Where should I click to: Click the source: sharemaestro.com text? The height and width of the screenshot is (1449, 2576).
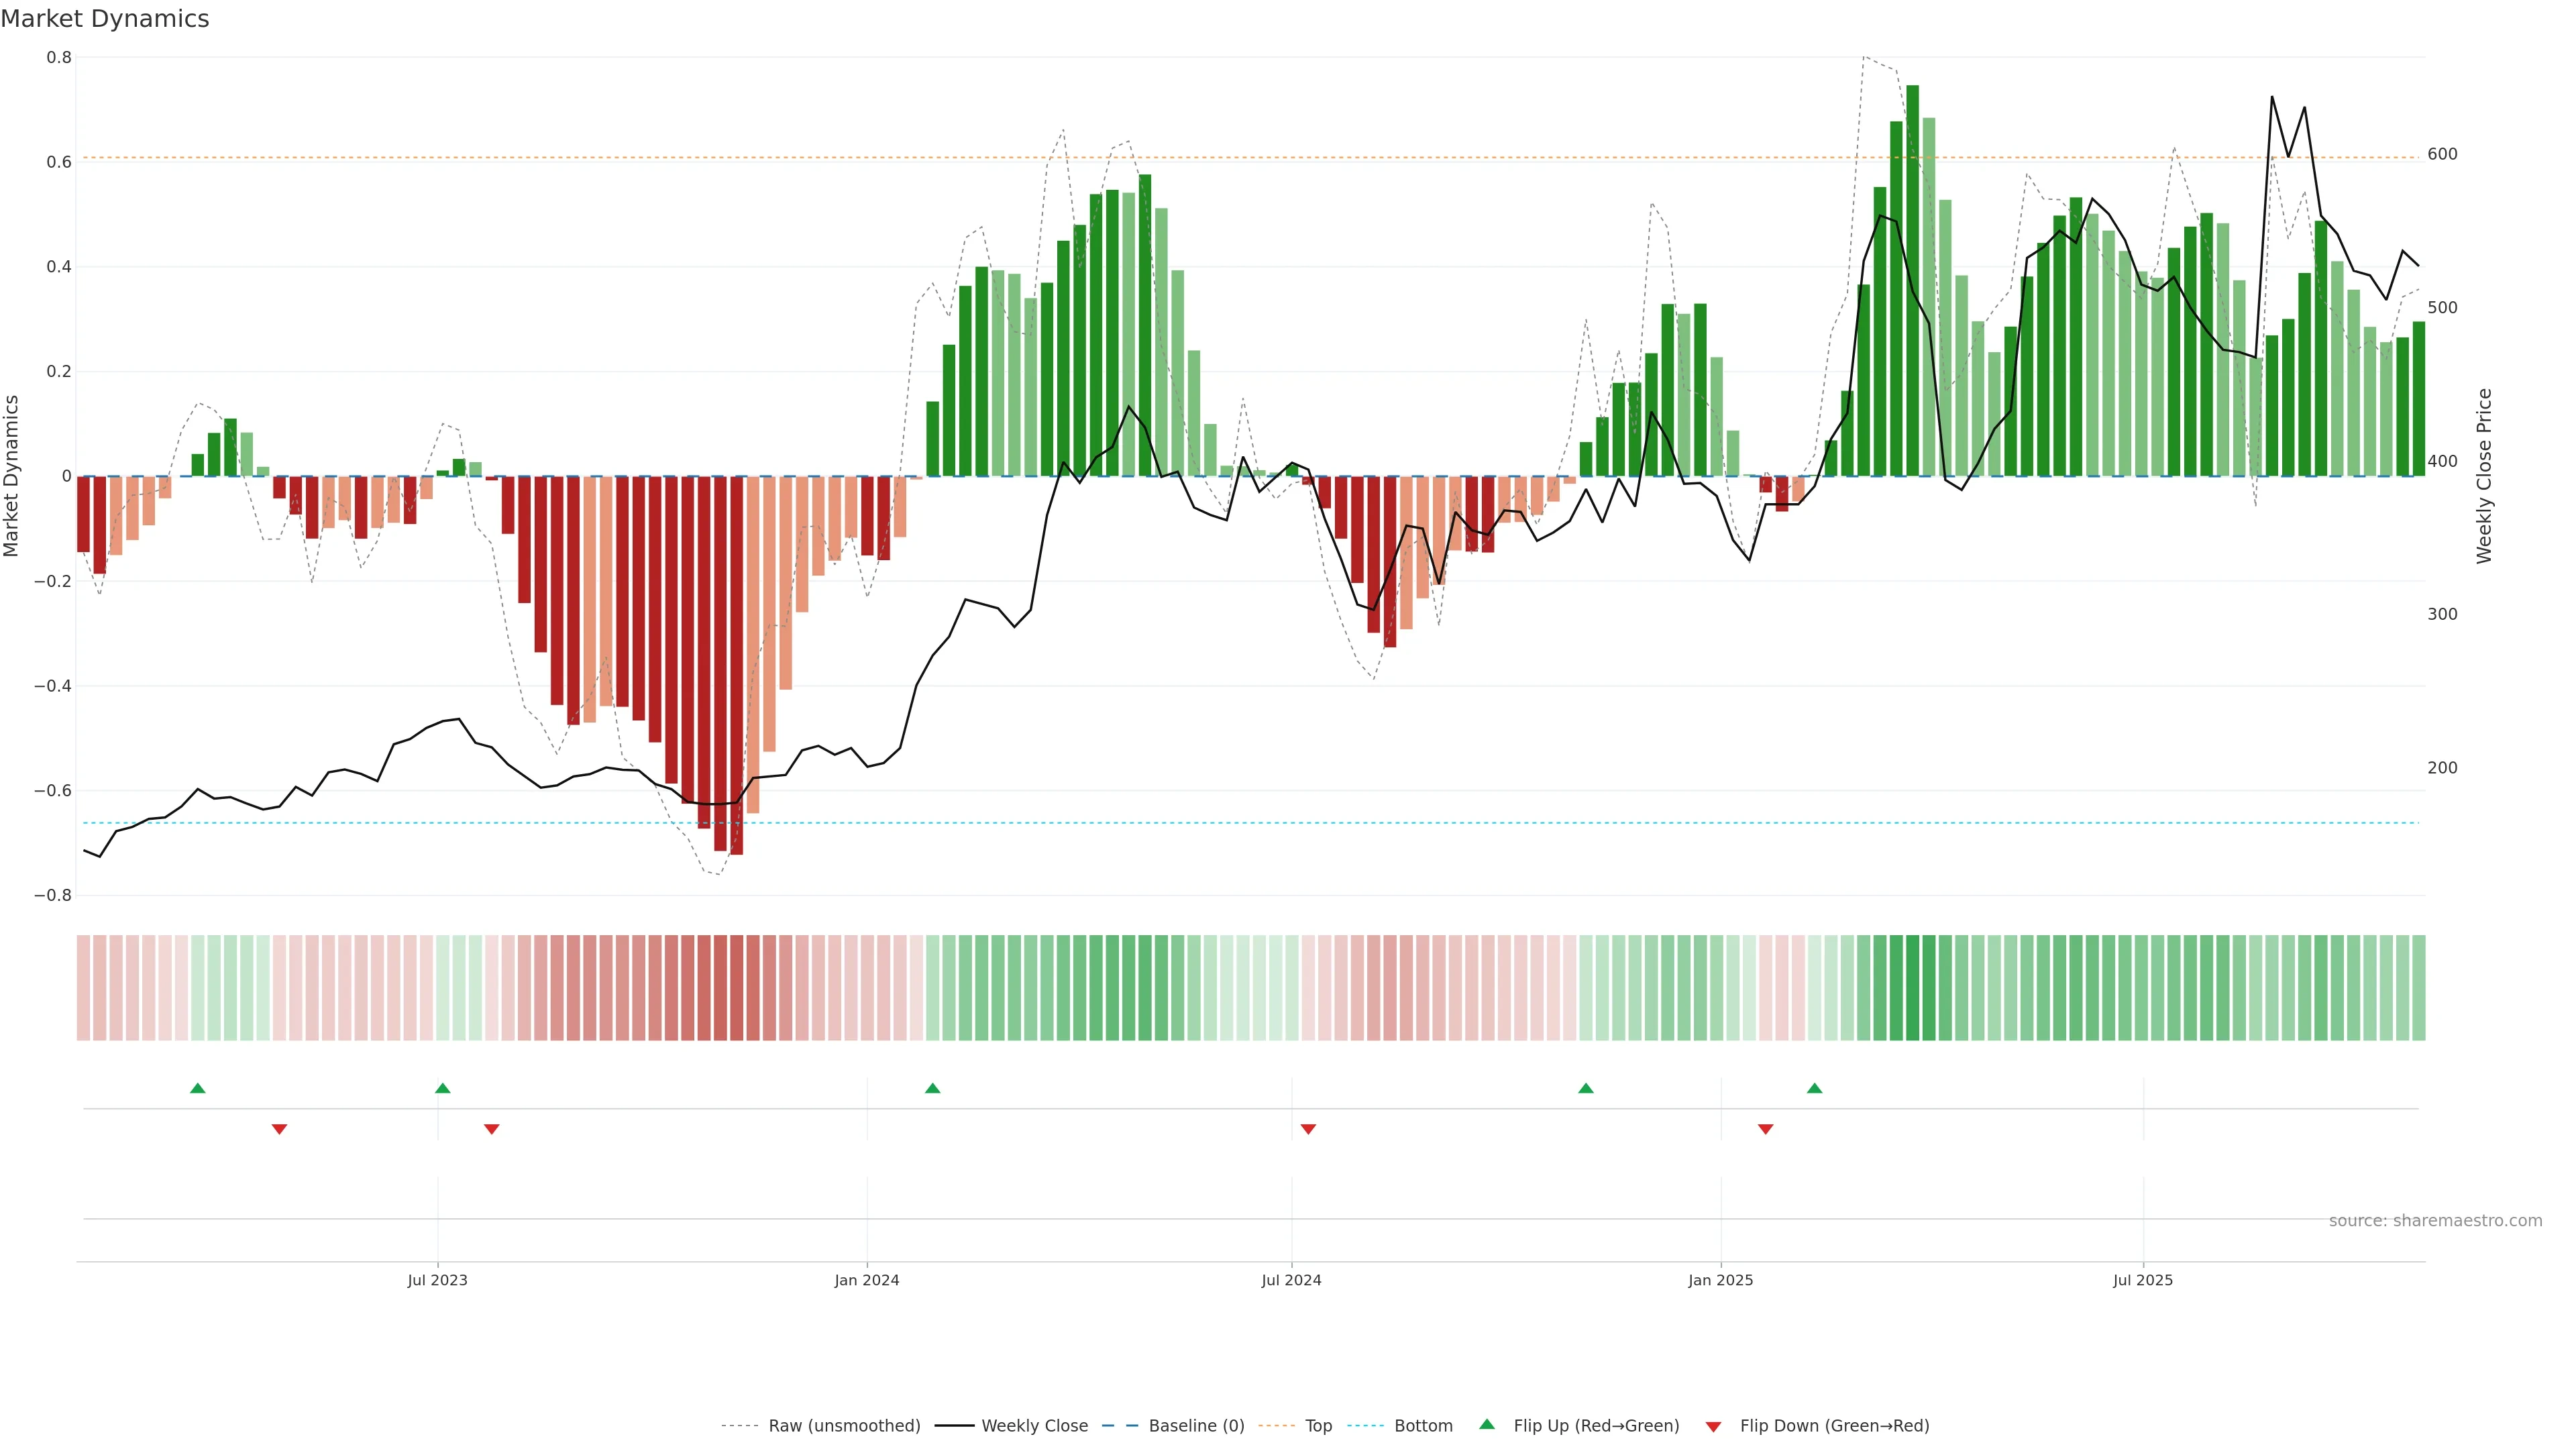(x=2435, y=1221)
